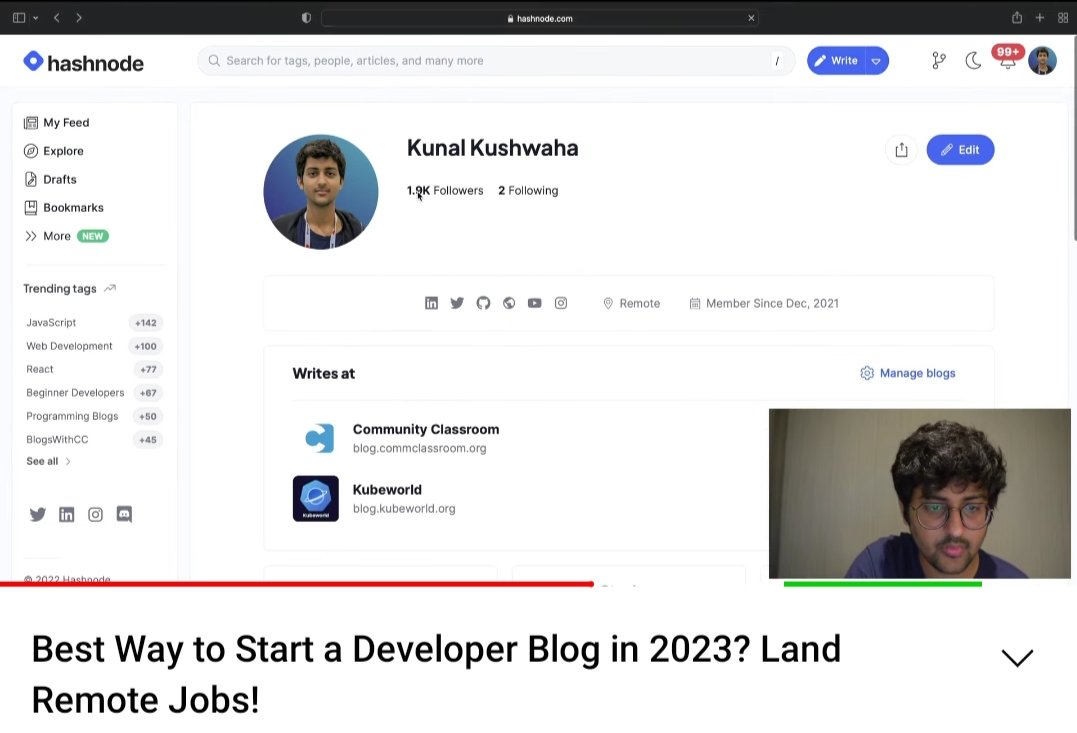The height and width of the screenshot is (733, 1077).
Task: Focus the Search for tags, people, articles field
Action: pyautogui.click(x=496, y=60)
